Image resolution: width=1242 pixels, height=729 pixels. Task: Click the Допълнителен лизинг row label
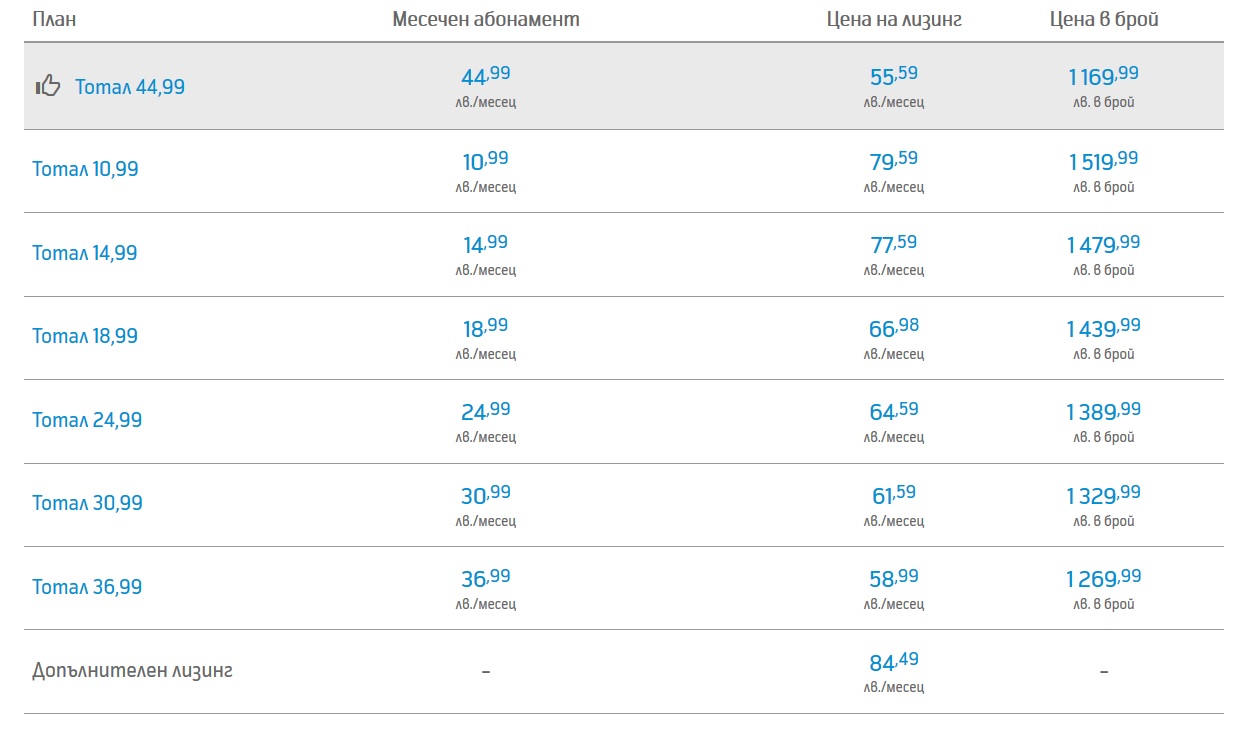(132, 671)
